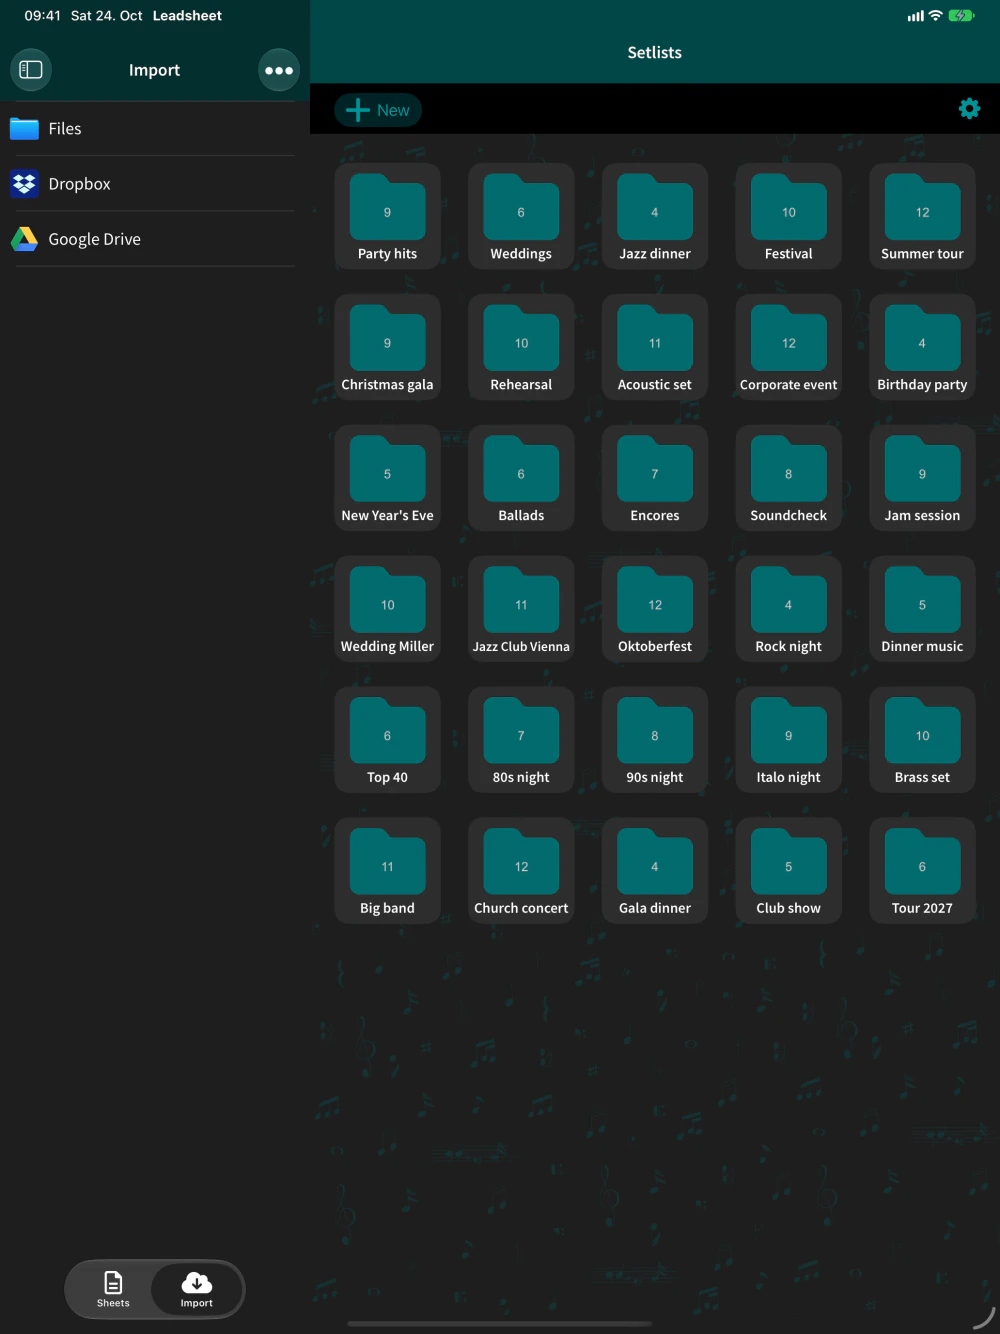Open the Party hits setlist folder
Viewport: 1000px width, 1334px height.
(x=387, y=217)
